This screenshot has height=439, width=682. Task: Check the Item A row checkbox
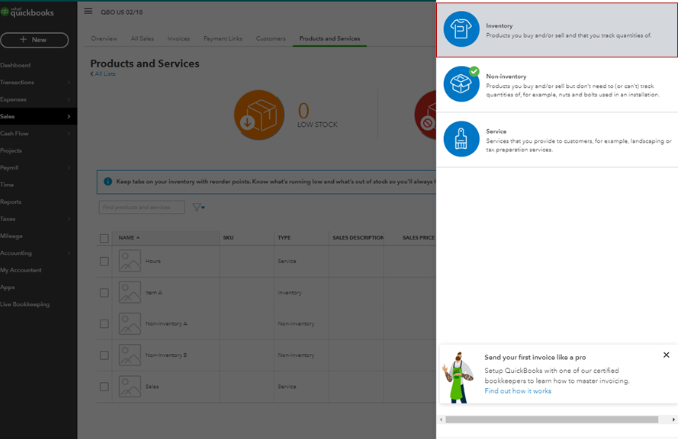coord(104,292)
